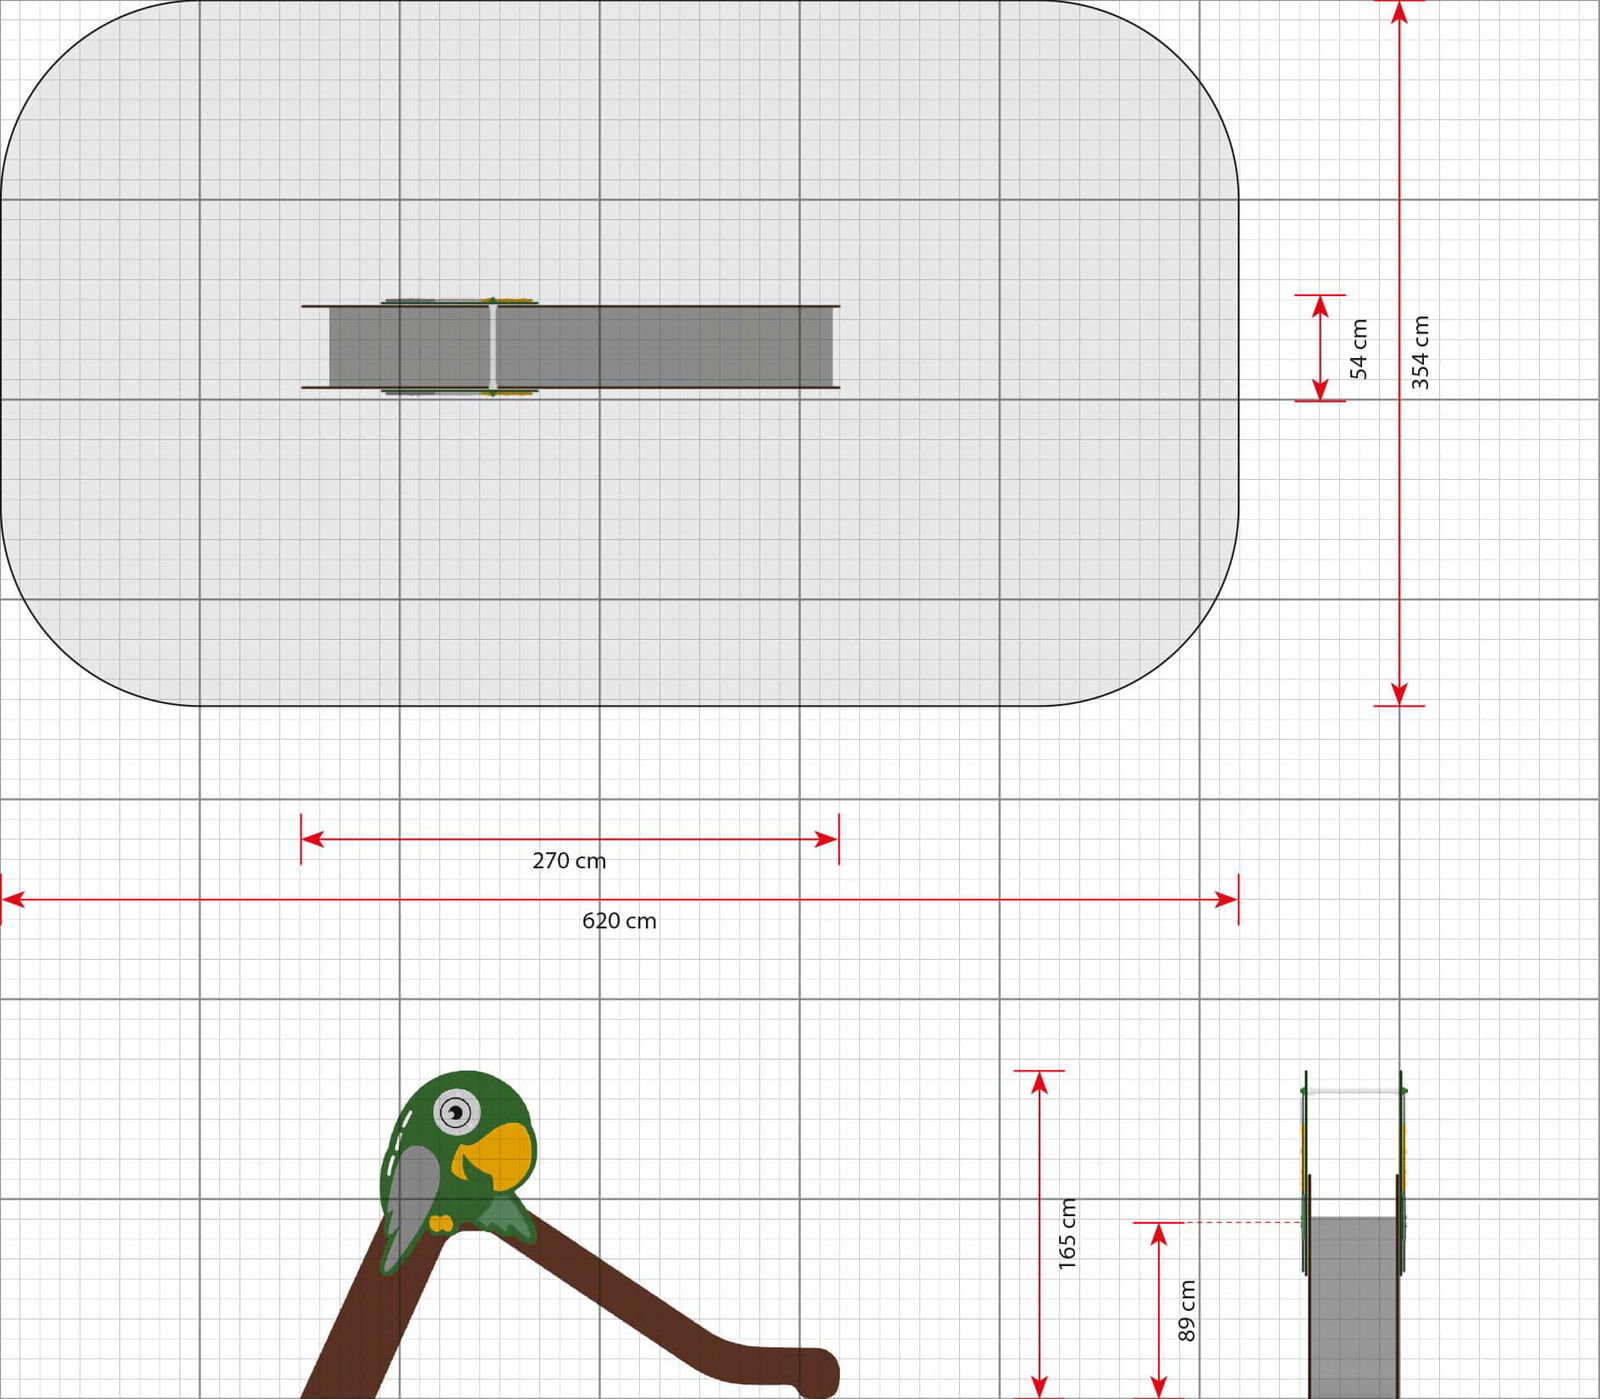
Task: Click top arrowhead of the 354 cm line
Action: (x=1399, y=12)
